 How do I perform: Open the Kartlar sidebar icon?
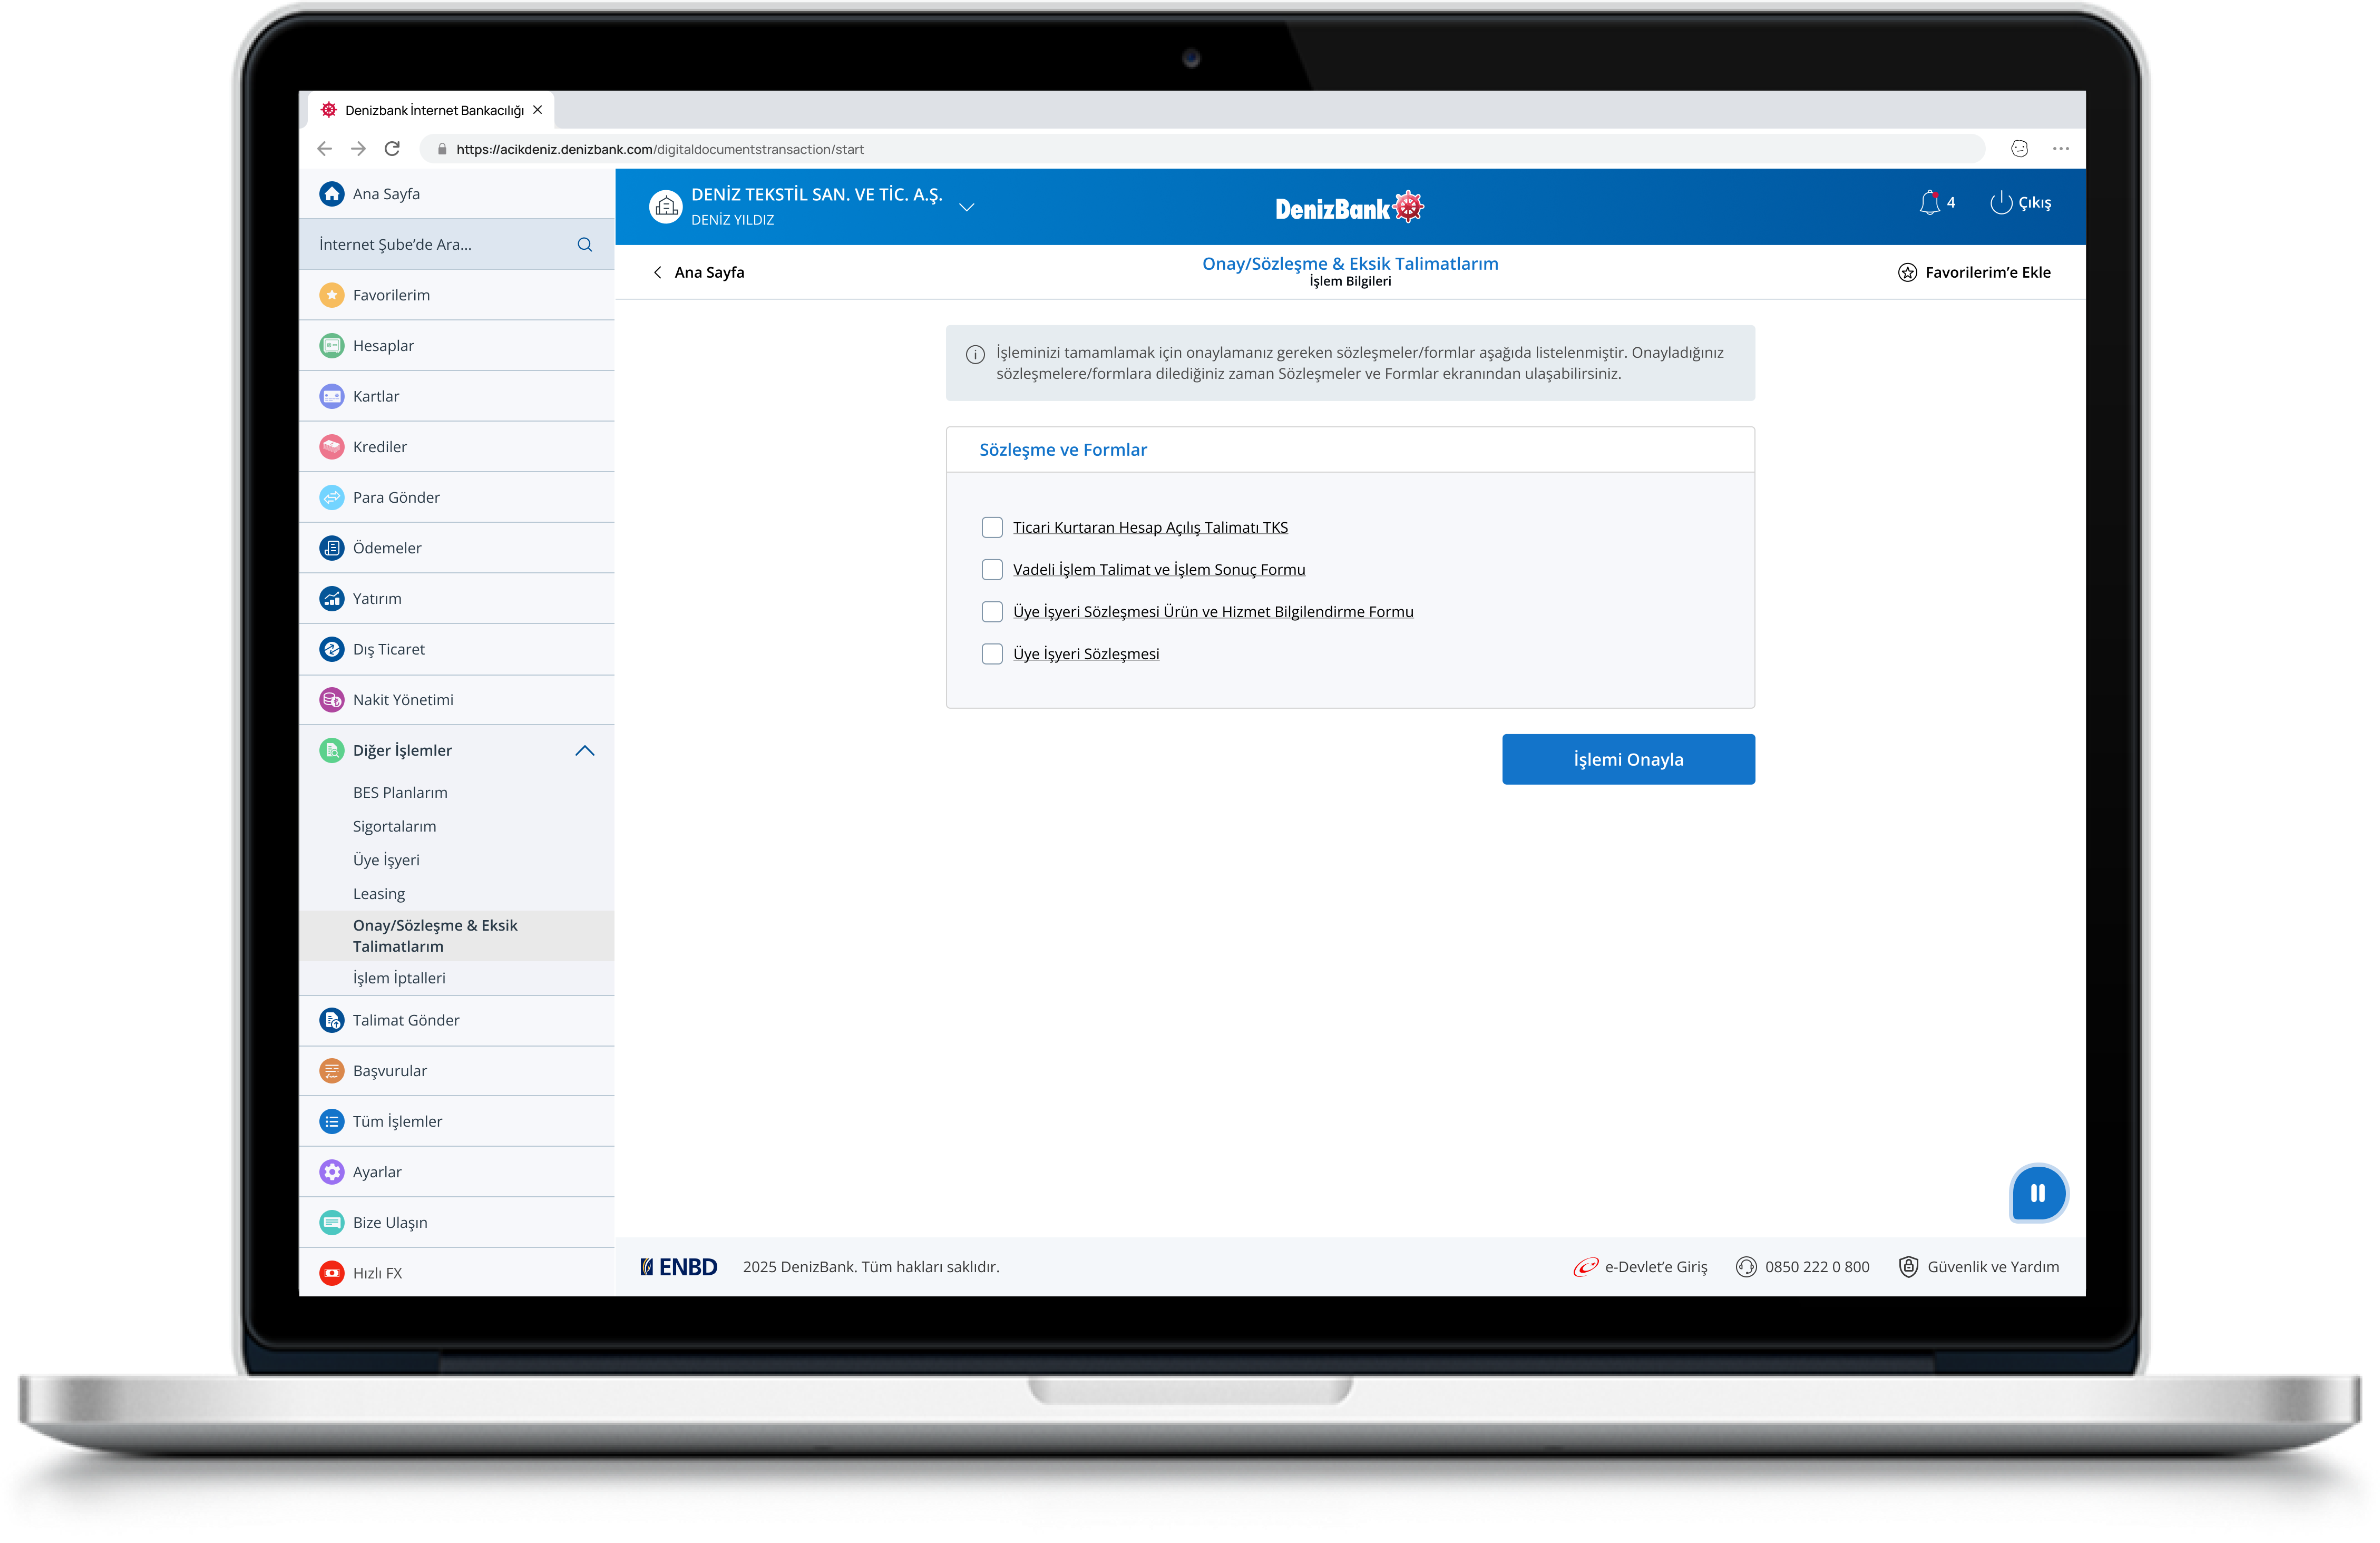pyautogui.click(x=332, y=396)
